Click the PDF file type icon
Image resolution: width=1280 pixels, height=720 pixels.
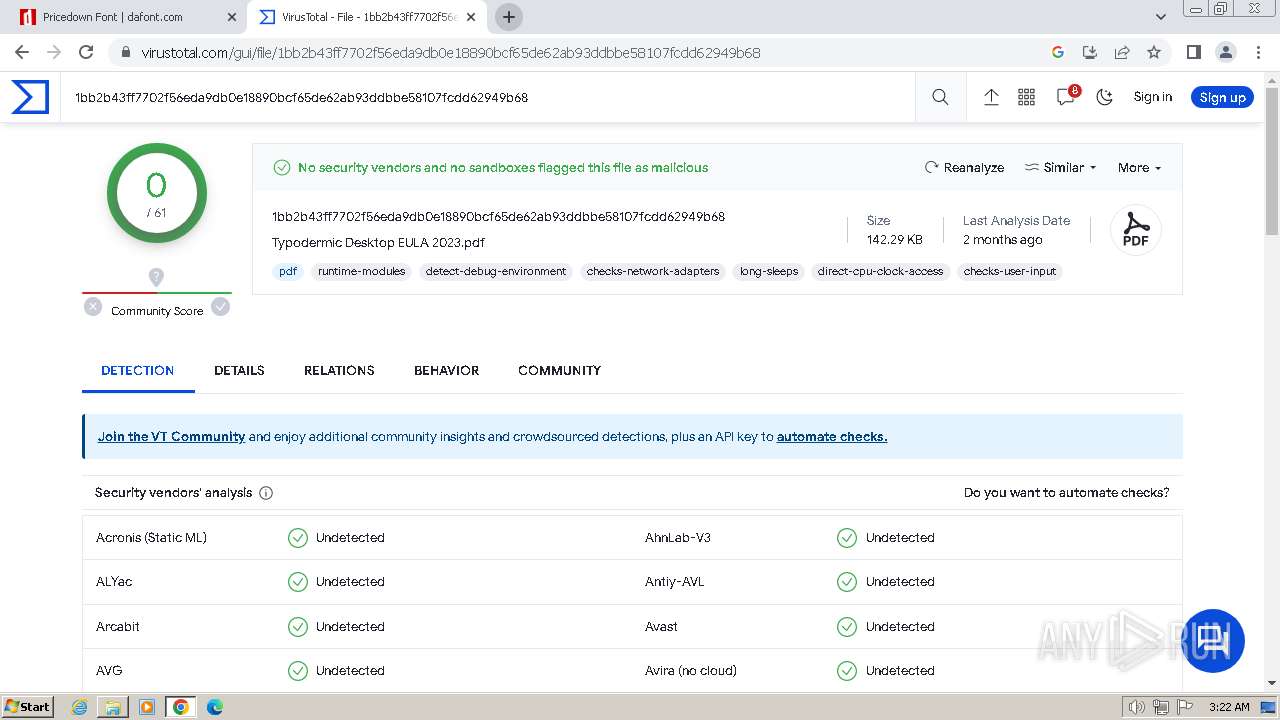tap(1136, 230)
